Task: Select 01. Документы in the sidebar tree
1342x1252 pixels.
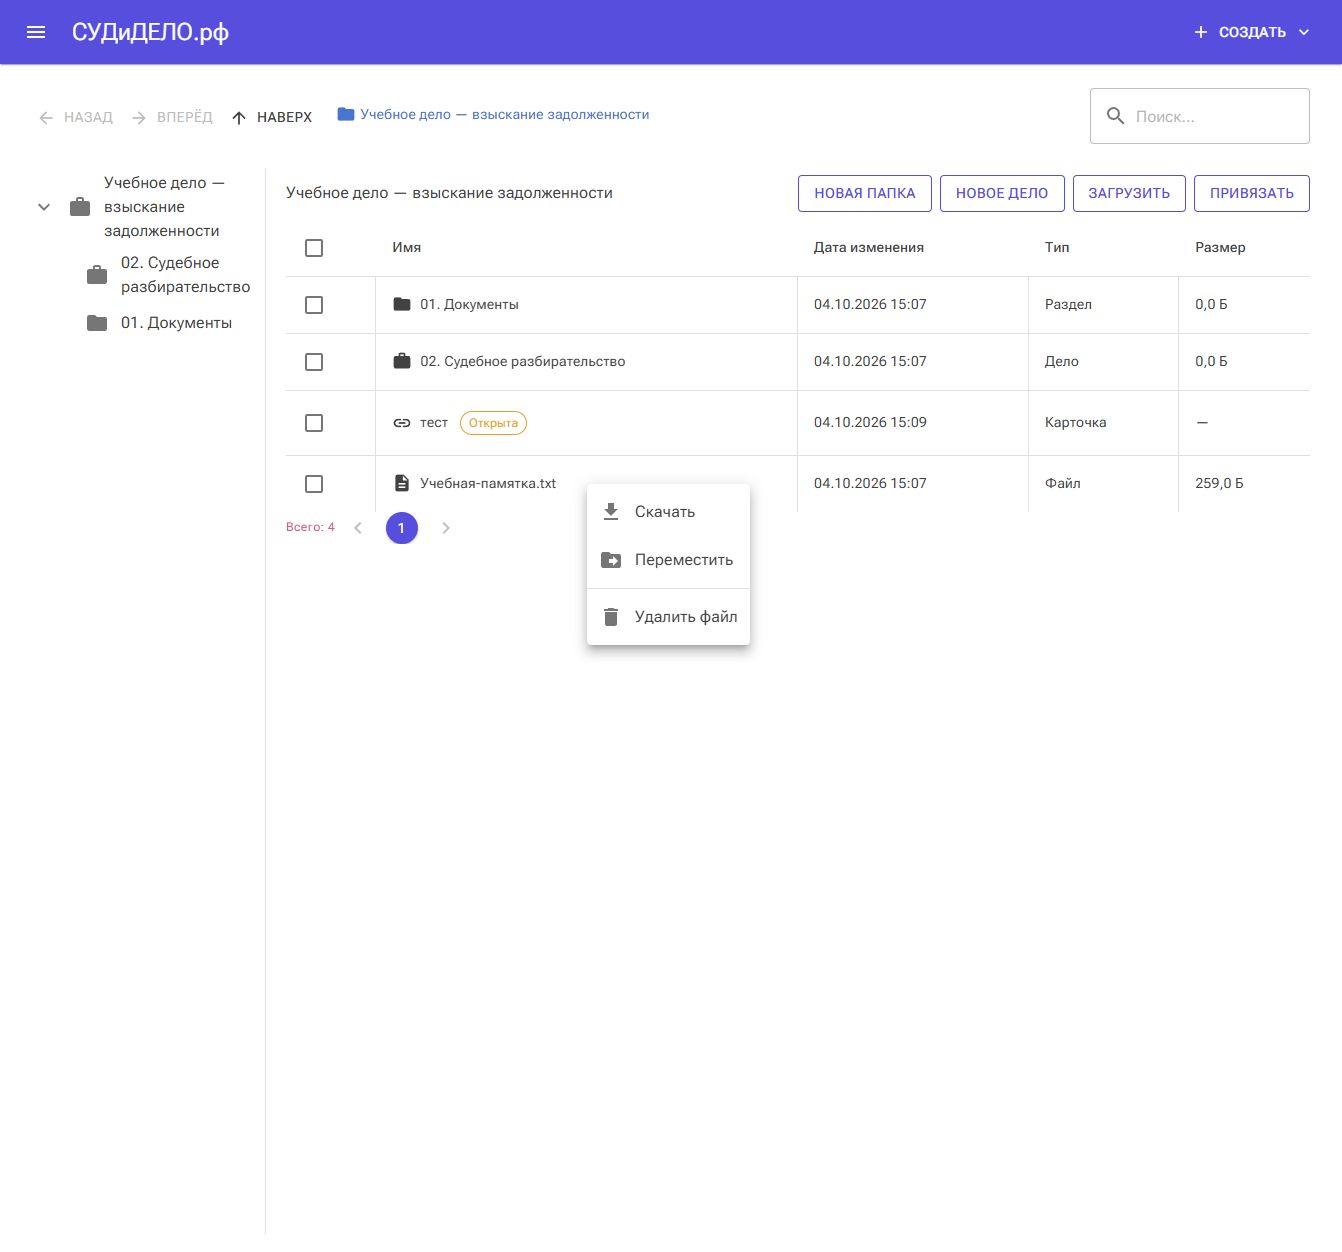Action: (x=176, y=323)
